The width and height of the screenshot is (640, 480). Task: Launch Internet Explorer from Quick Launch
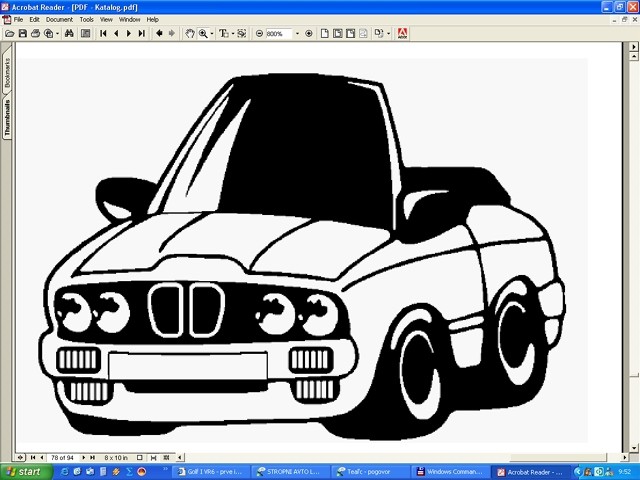(64, 472)
